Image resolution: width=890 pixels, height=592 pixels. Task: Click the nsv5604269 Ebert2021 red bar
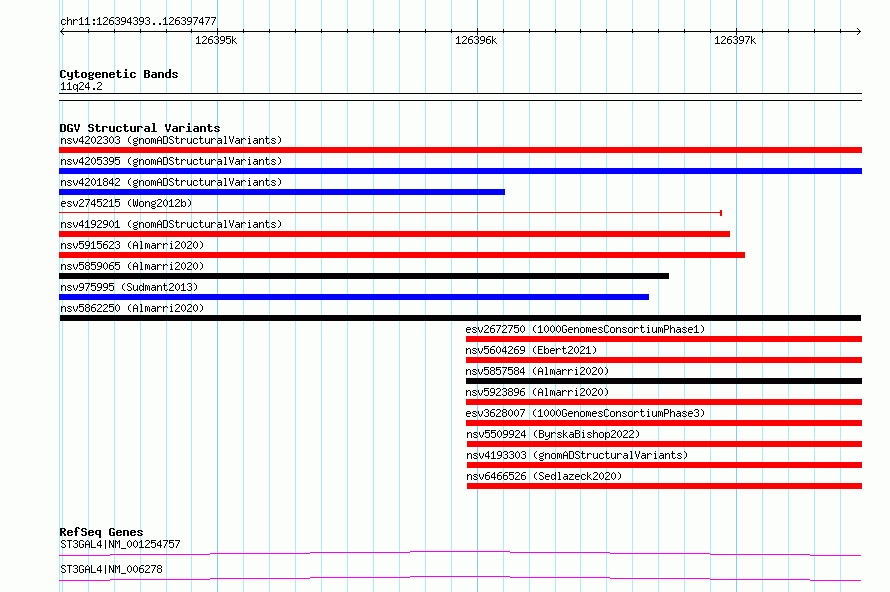click(664, 360)
